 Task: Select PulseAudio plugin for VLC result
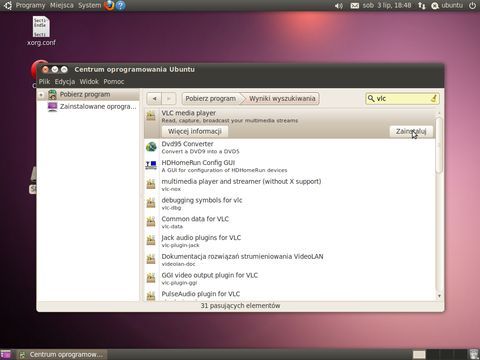pyautogui.click(x=290, y=295)
